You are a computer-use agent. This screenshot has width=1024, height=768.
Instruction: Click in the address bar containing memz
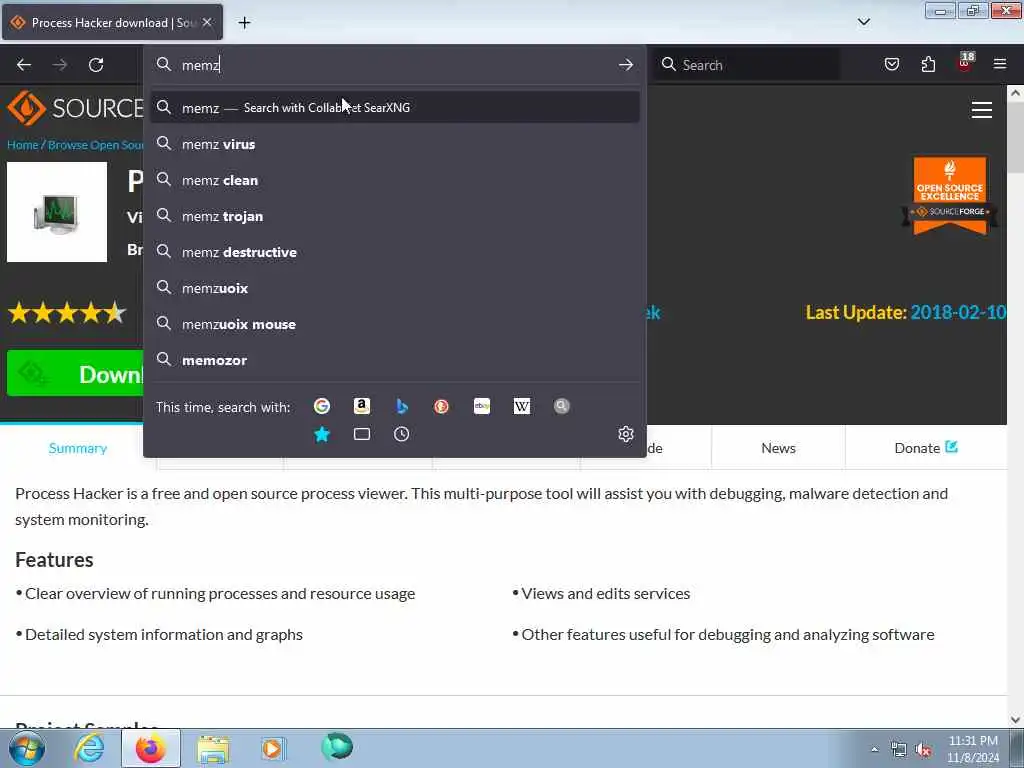pos(395,65)
